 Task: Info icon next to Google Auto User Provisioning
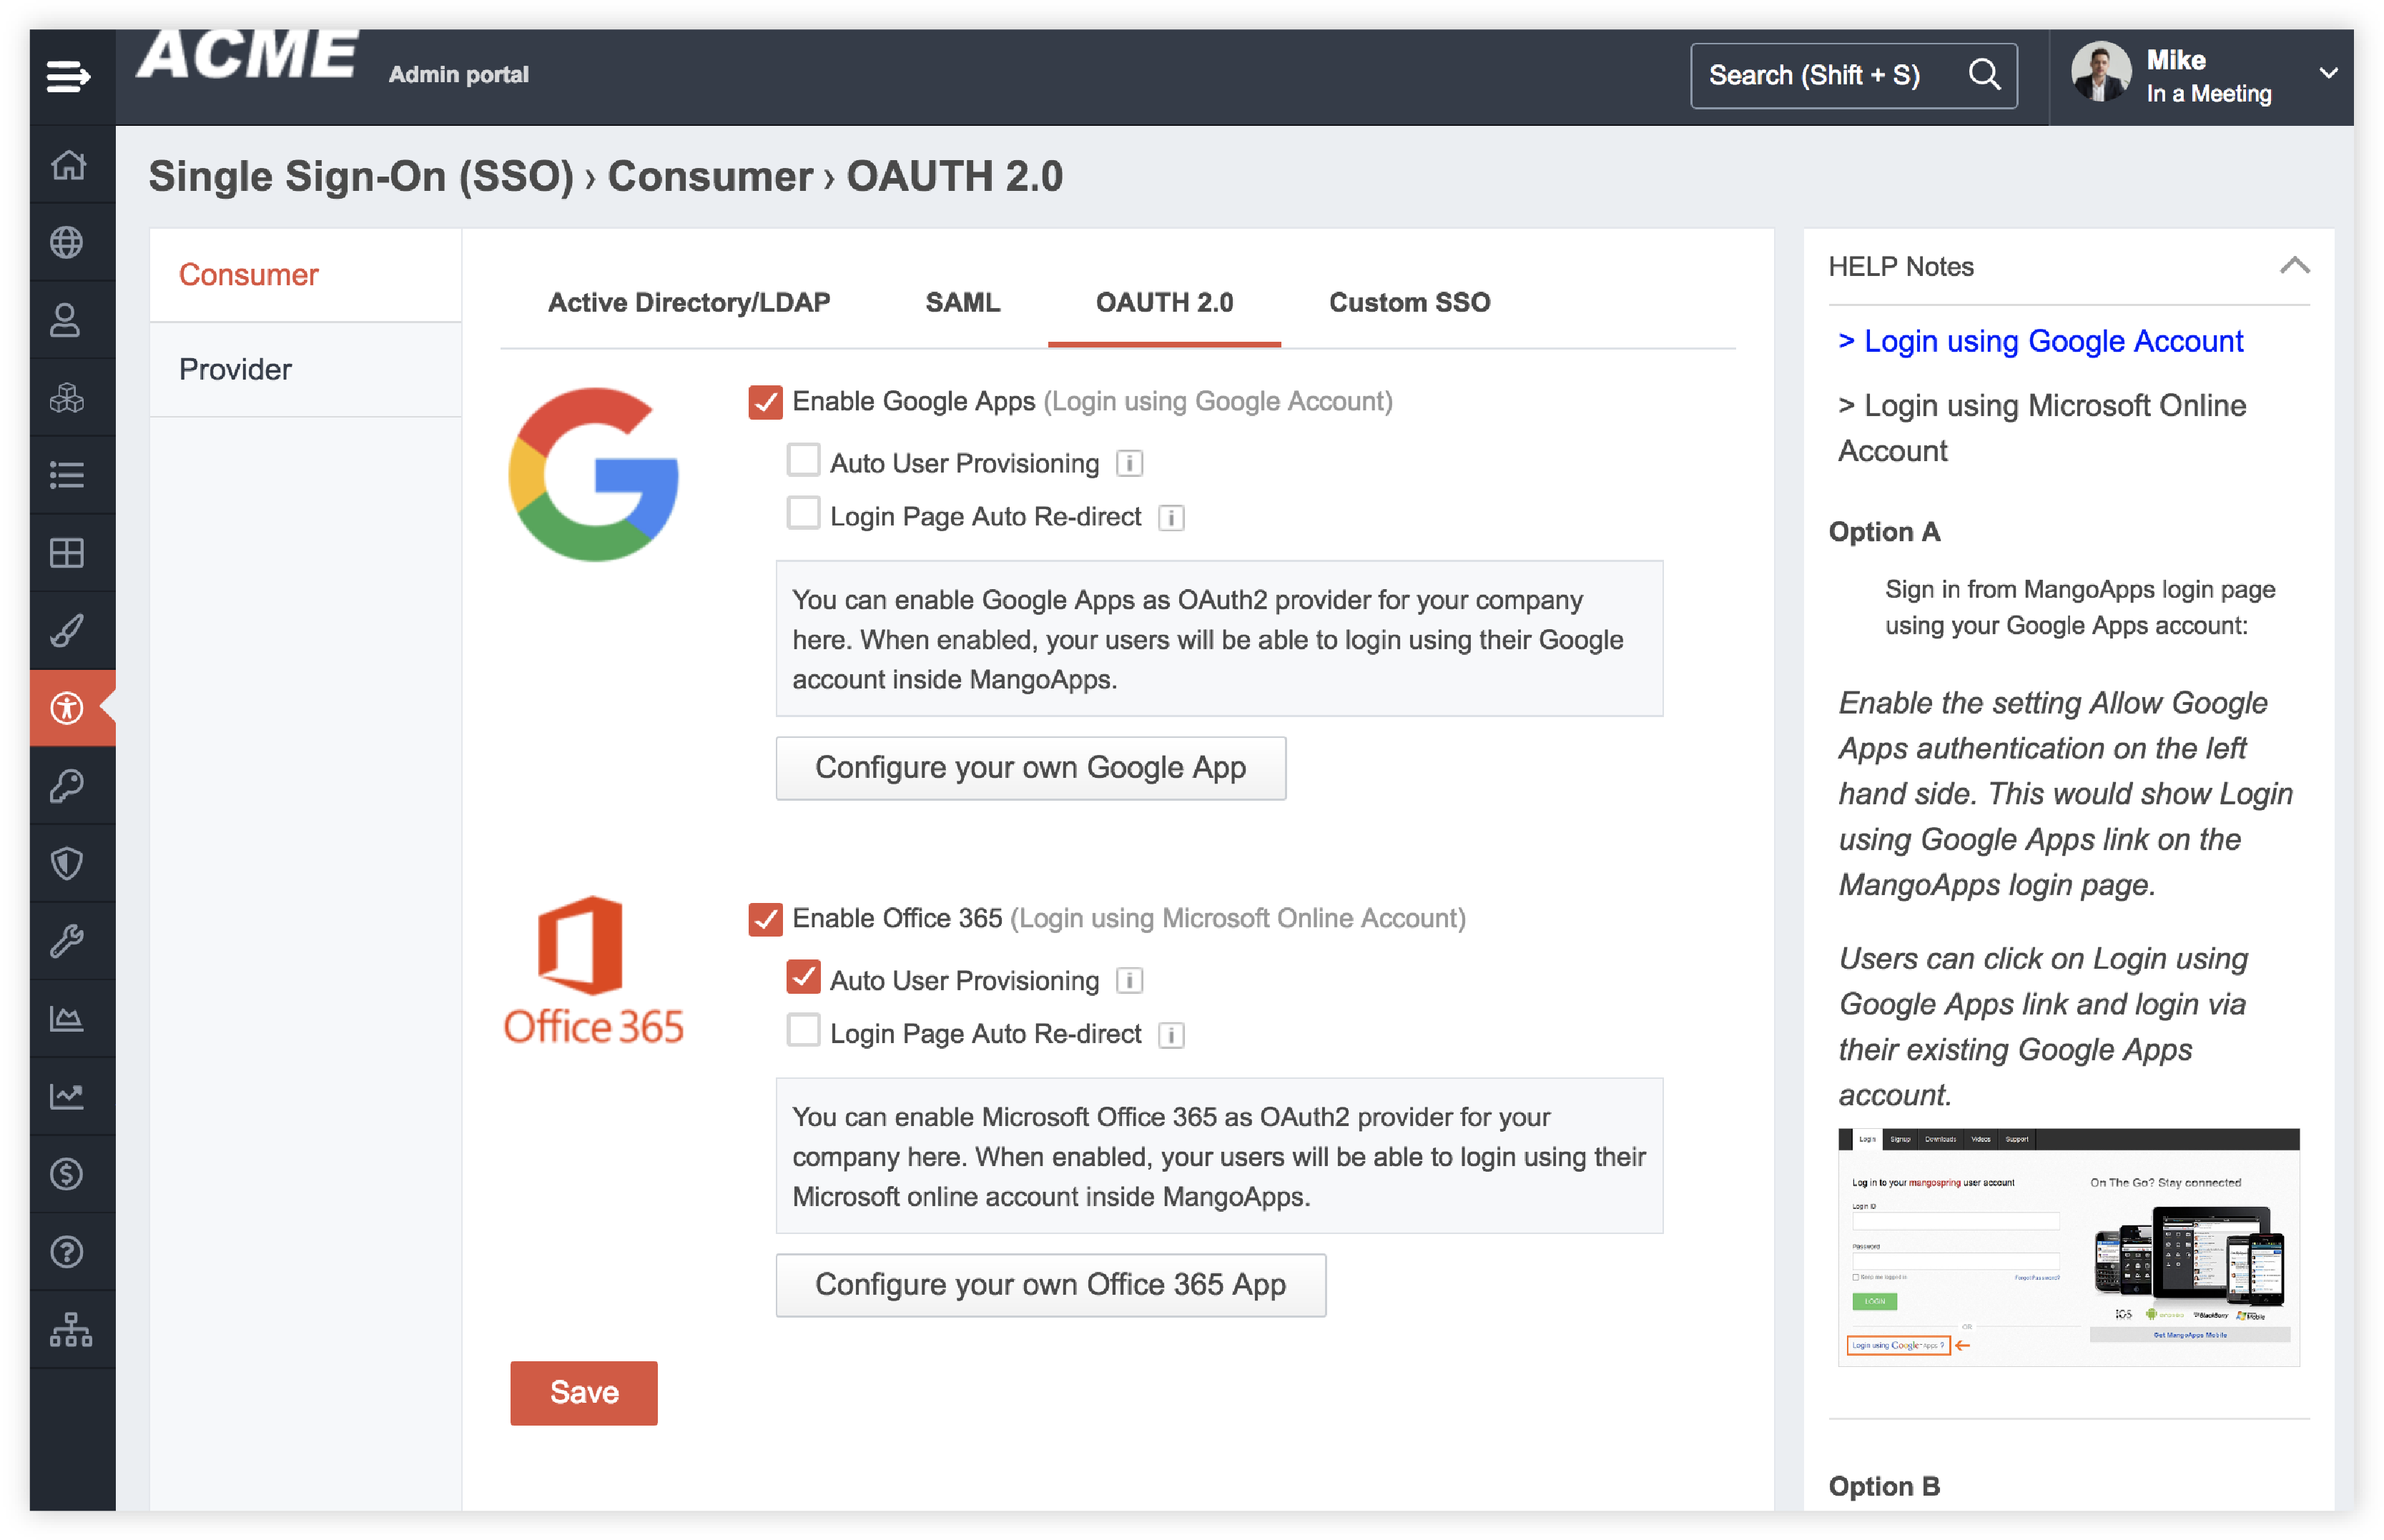pos(1129,464)
